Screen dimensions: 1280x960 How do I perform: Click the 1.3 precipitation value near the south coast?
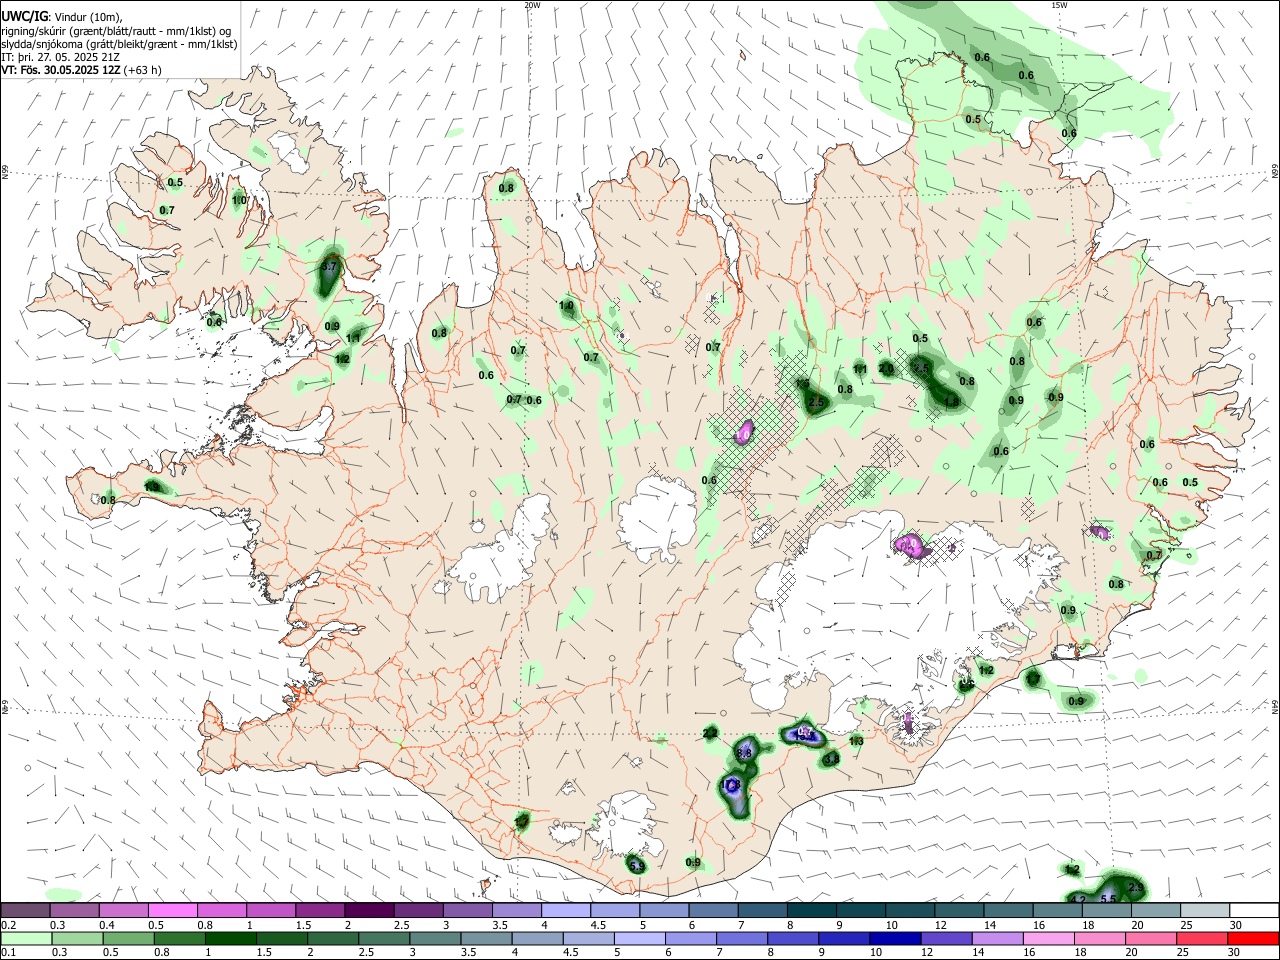[x=856, y=741]
